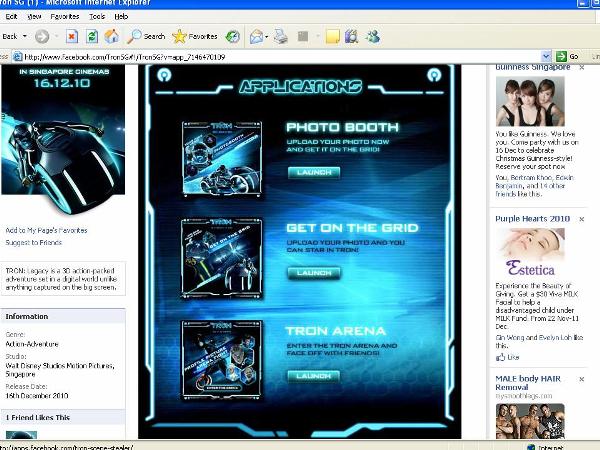
Task: Open the Favorites star toolbar button
Action: point(195,37)
